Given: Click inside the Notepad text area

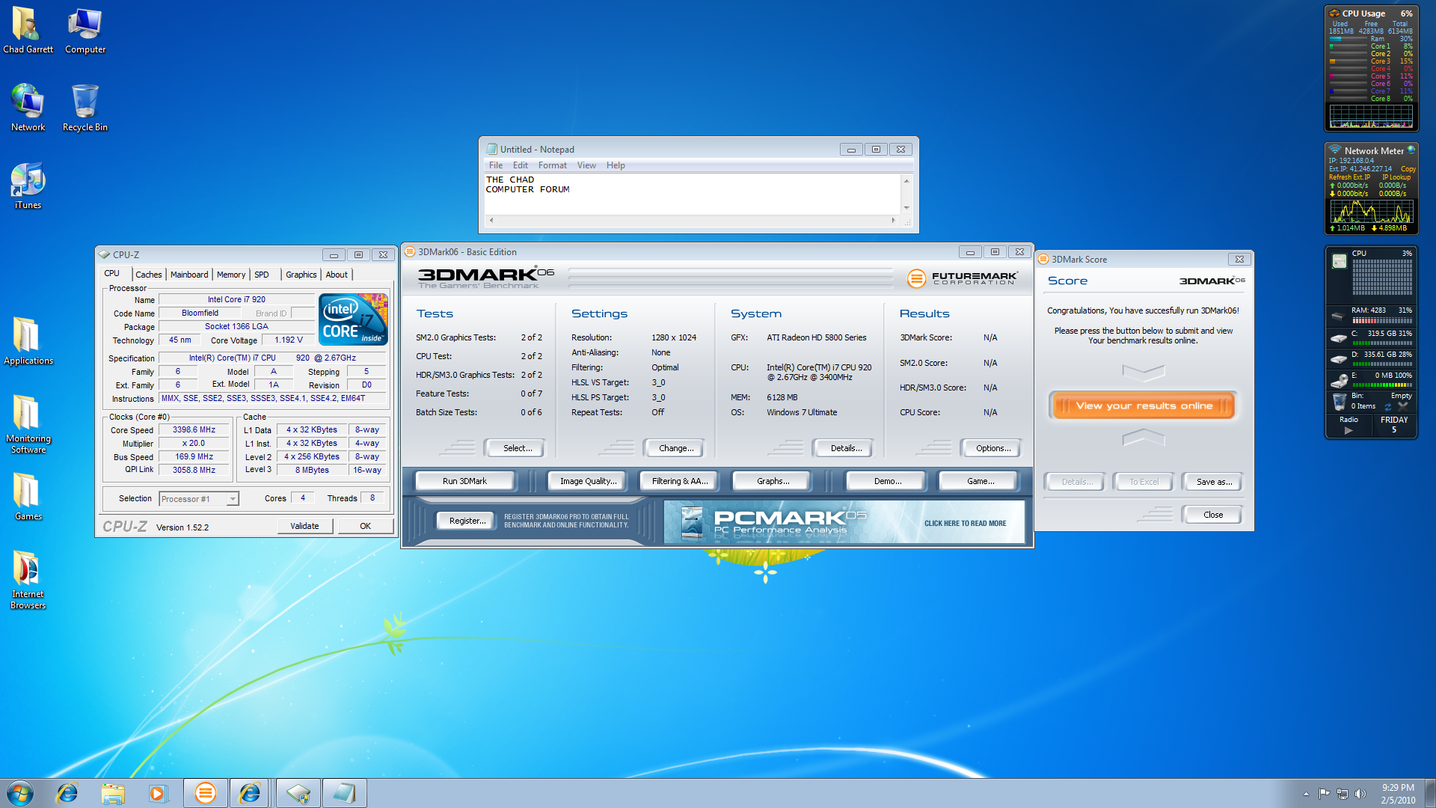Looking at the screenshot, I should click(693, 194).
